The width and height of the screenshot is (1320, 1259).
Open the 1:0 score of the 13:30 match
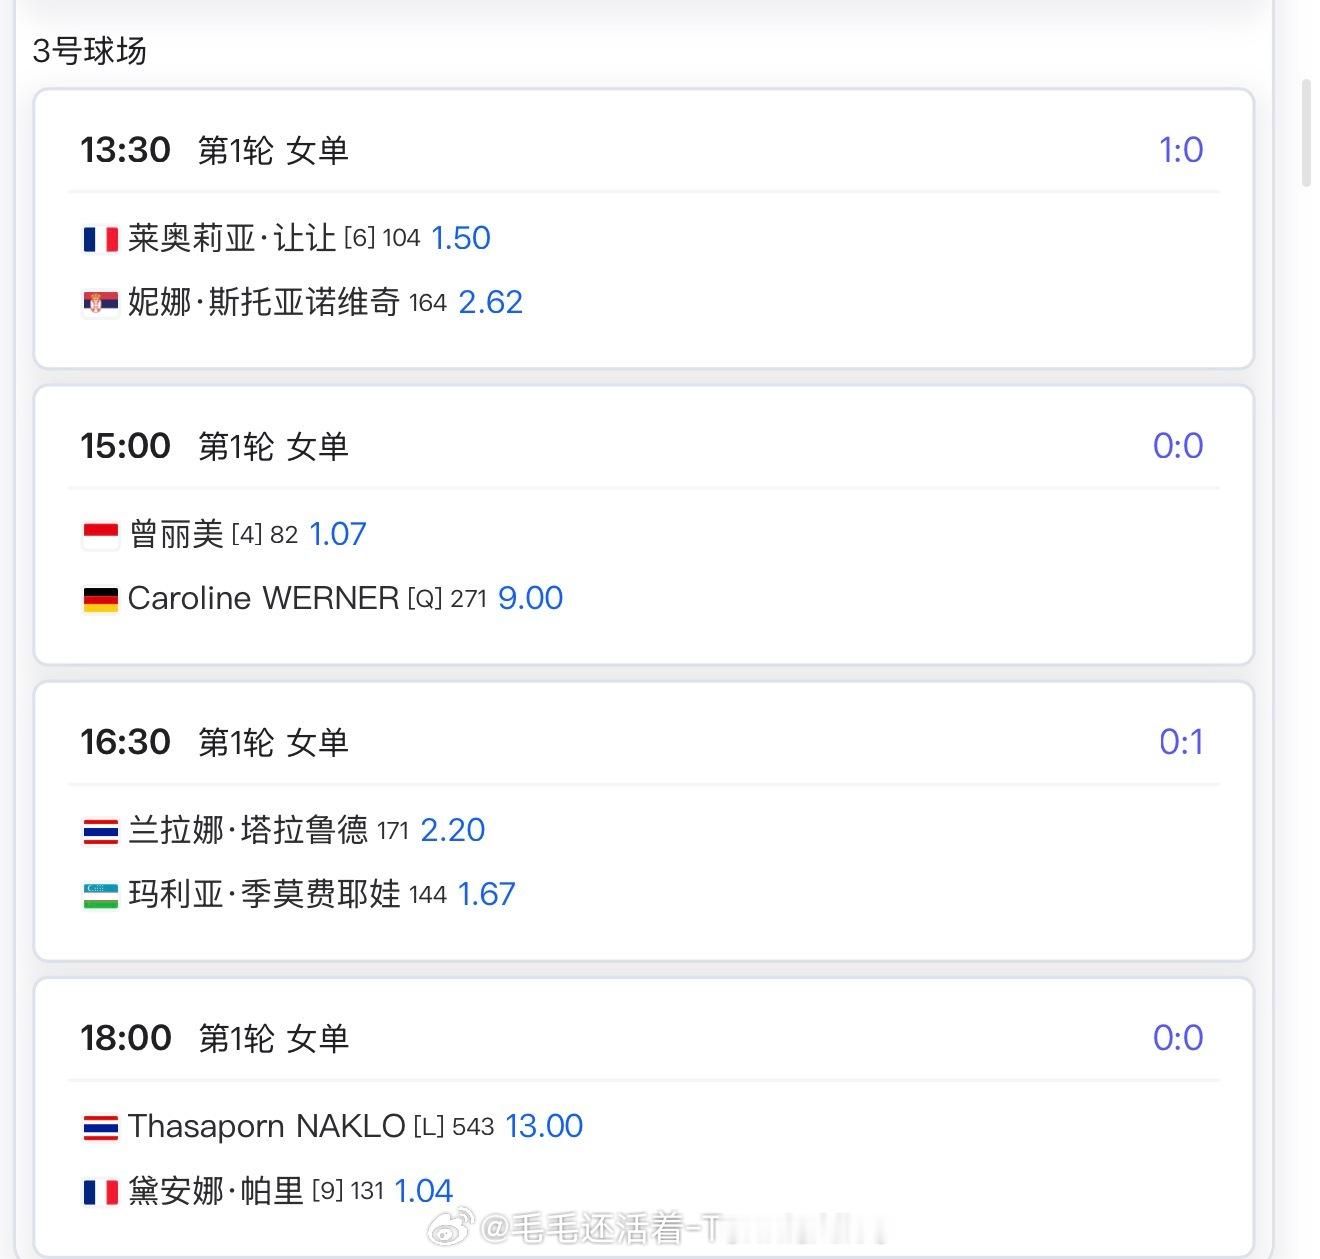click(x=1181, y=150)
